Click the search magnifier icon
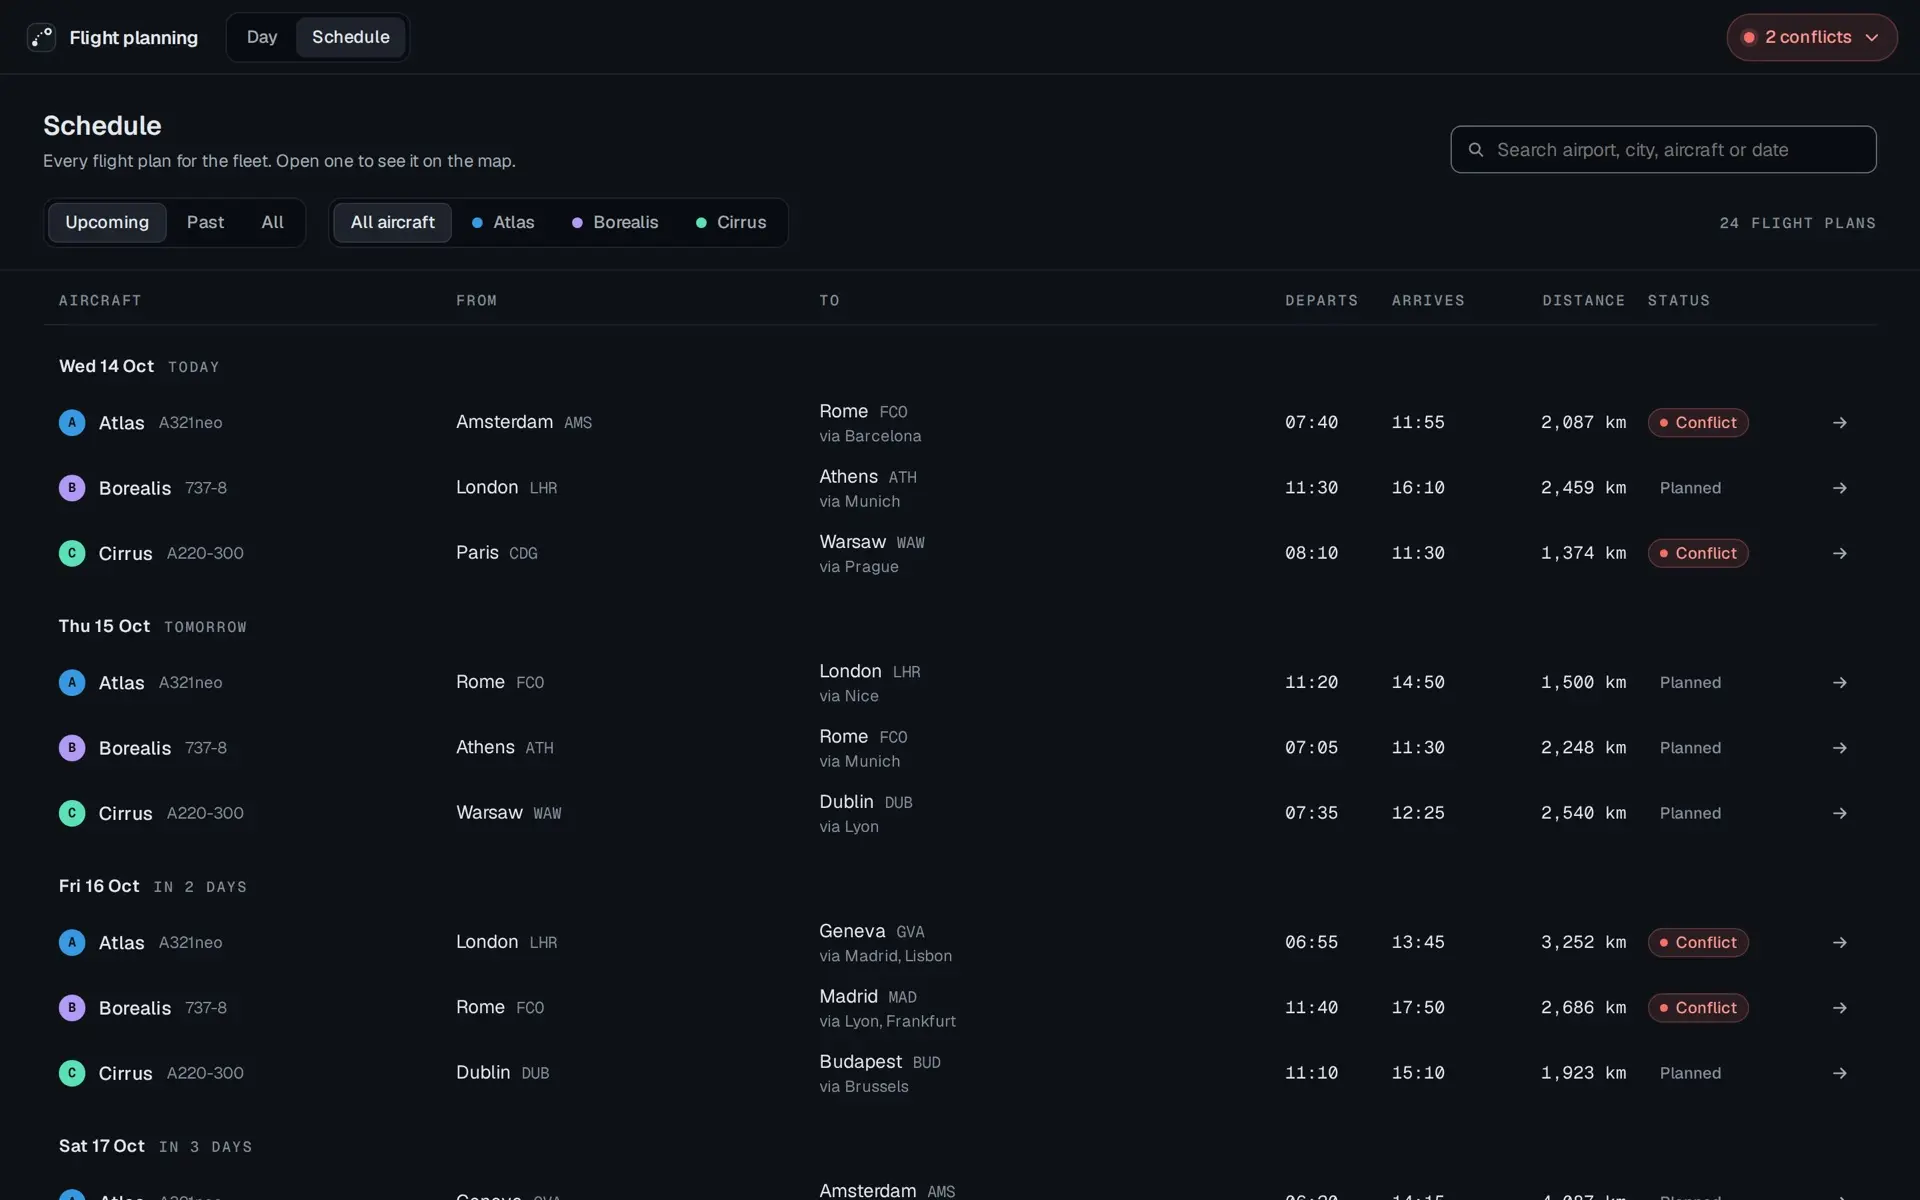This screenshot has height=1200, width=1920. [1475, 150]
